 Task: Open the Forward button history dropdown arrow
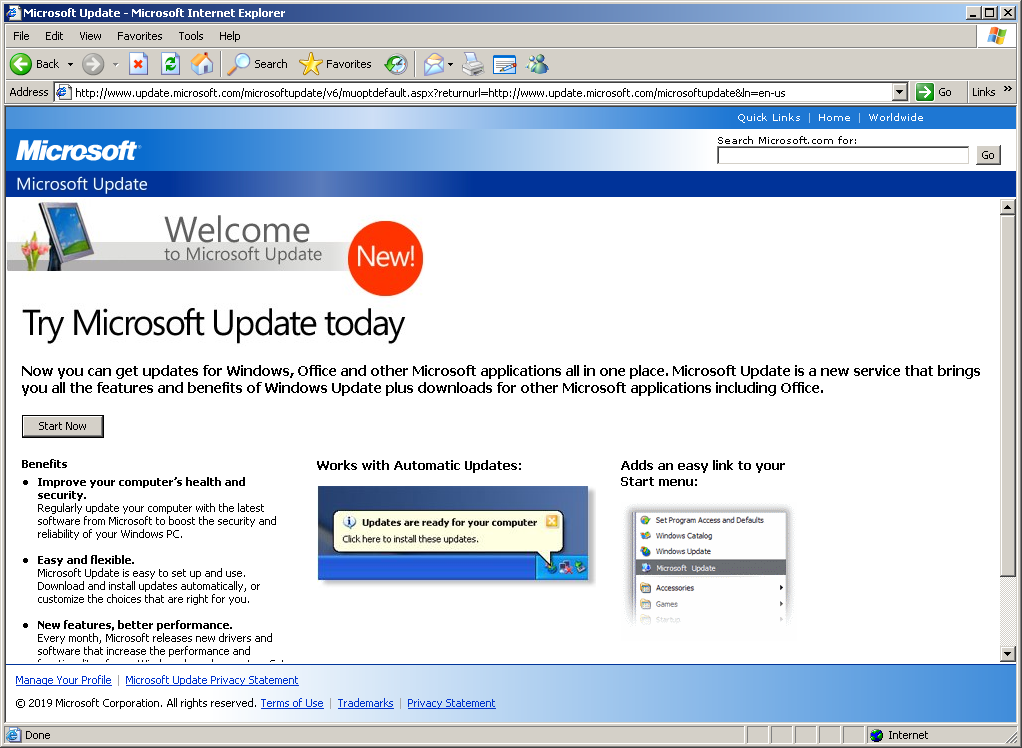(x=115, y=65)
